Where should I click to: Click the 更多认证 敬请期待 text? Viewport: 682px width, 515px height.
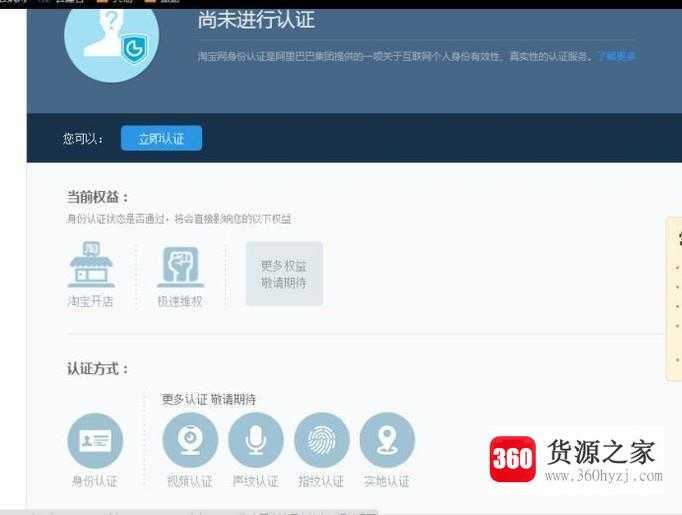click(x=209, y=399)
